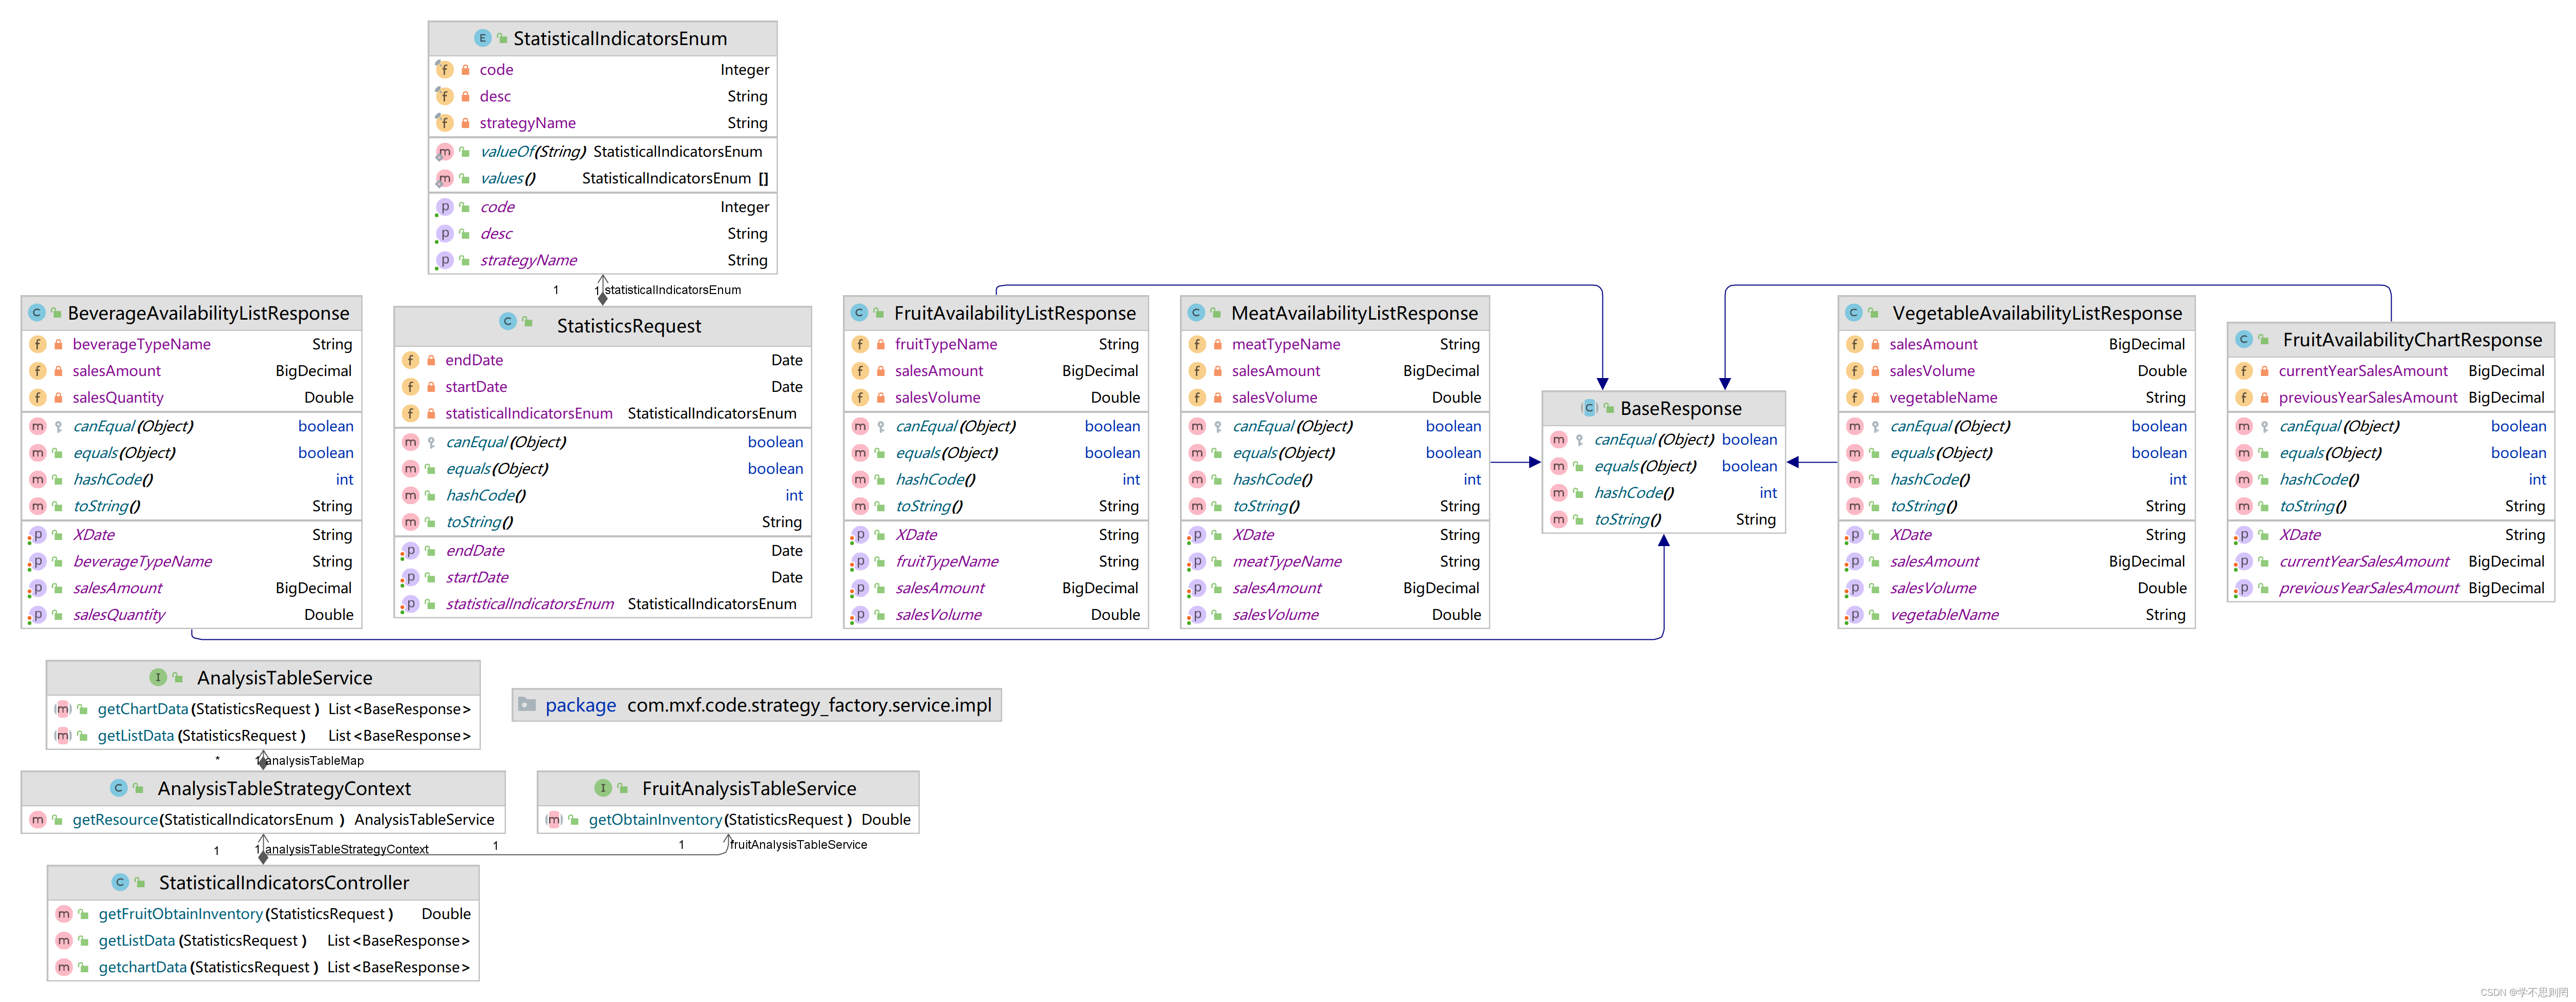Click the previousYearSalesAmount field row
Screen dimensions: 2576x1002
(x=2391, y=398)
